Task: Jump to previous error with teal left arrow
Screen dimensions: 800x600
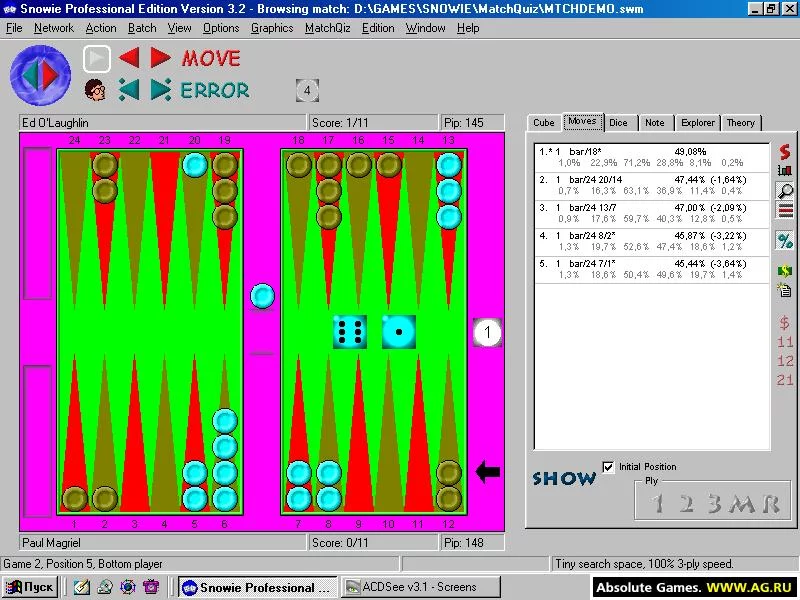Action: 129,90
